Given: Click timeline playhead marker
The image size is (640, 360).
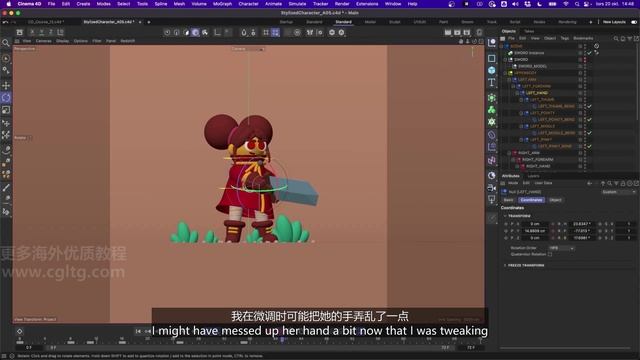Looking at the screenshot, I should click(282, 339).
